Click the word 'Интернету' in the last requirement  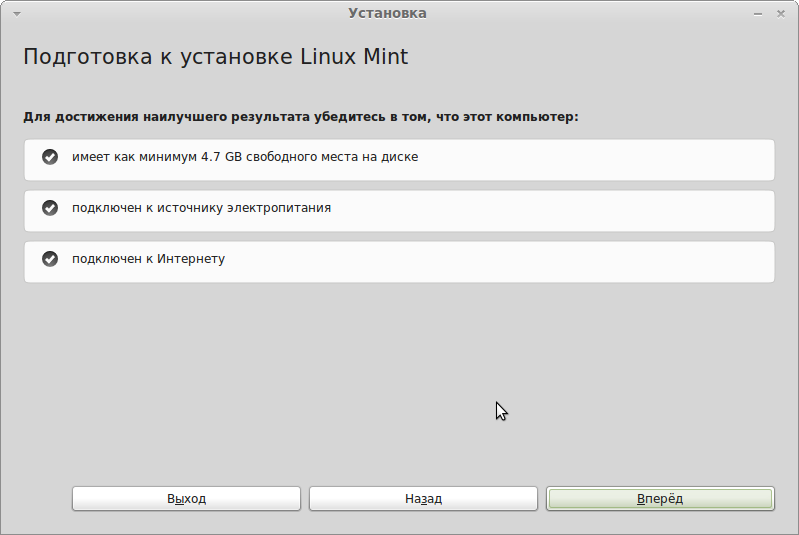[x=191, y=259]
